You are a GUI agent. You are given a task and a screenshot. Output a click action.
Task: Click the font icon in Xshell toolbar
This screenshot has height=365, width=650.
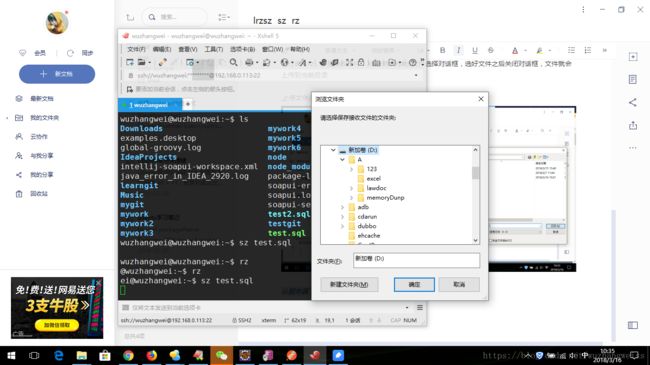302,63
